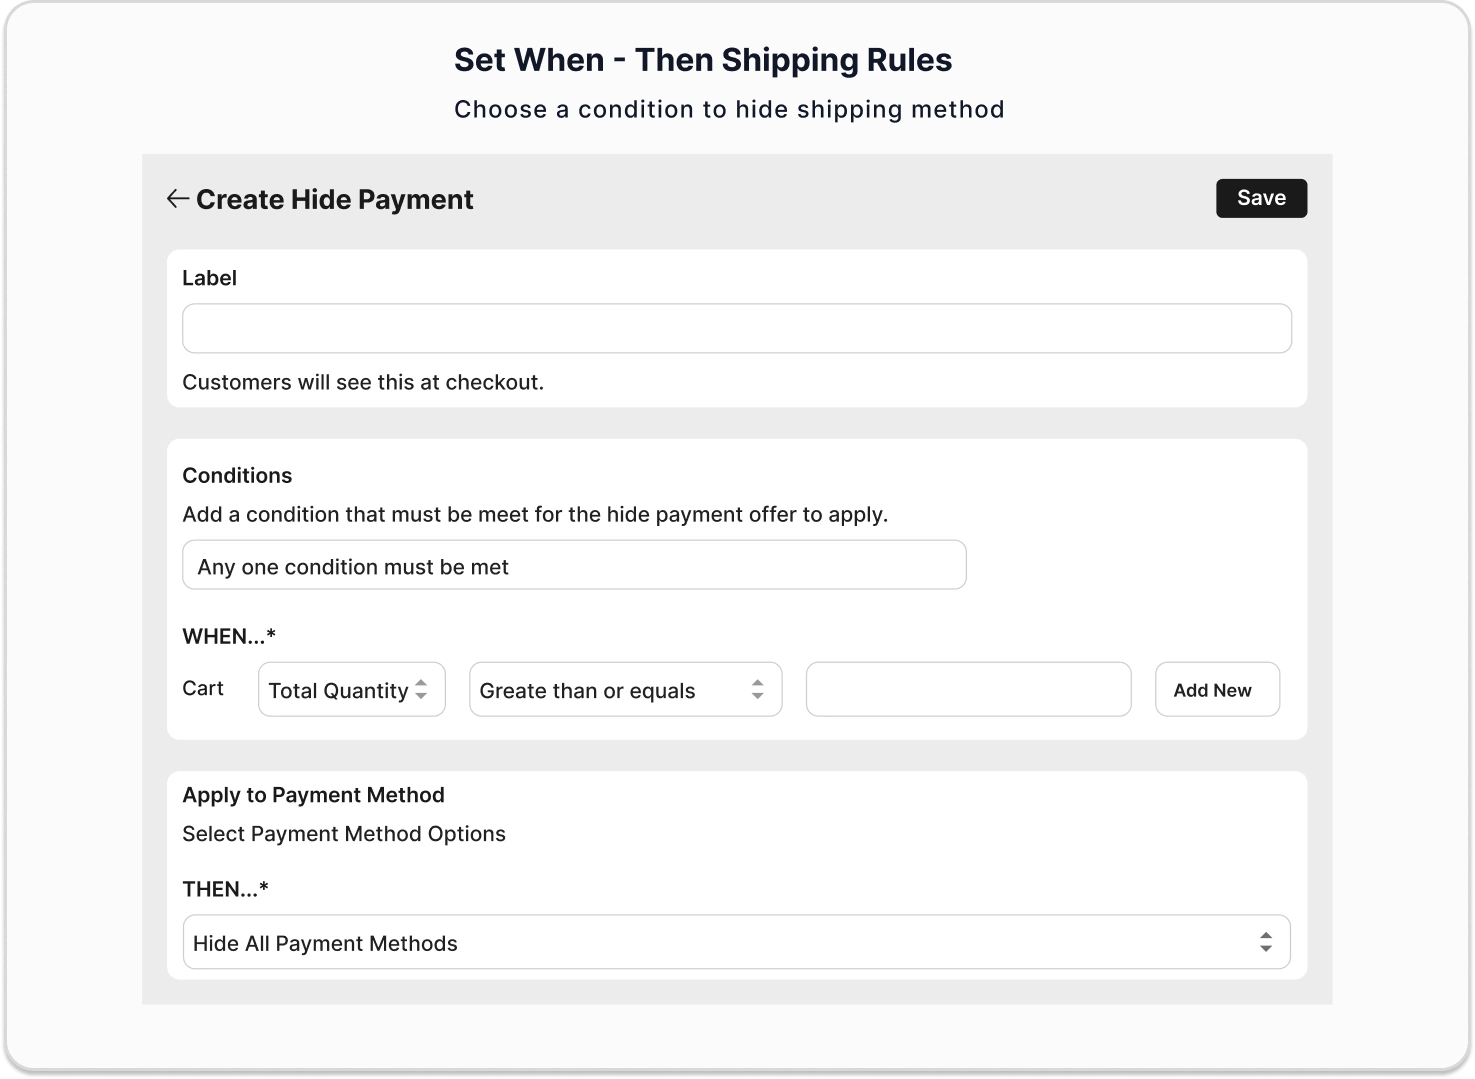
Task: Click the Label text field
Action: click(736, 327)
